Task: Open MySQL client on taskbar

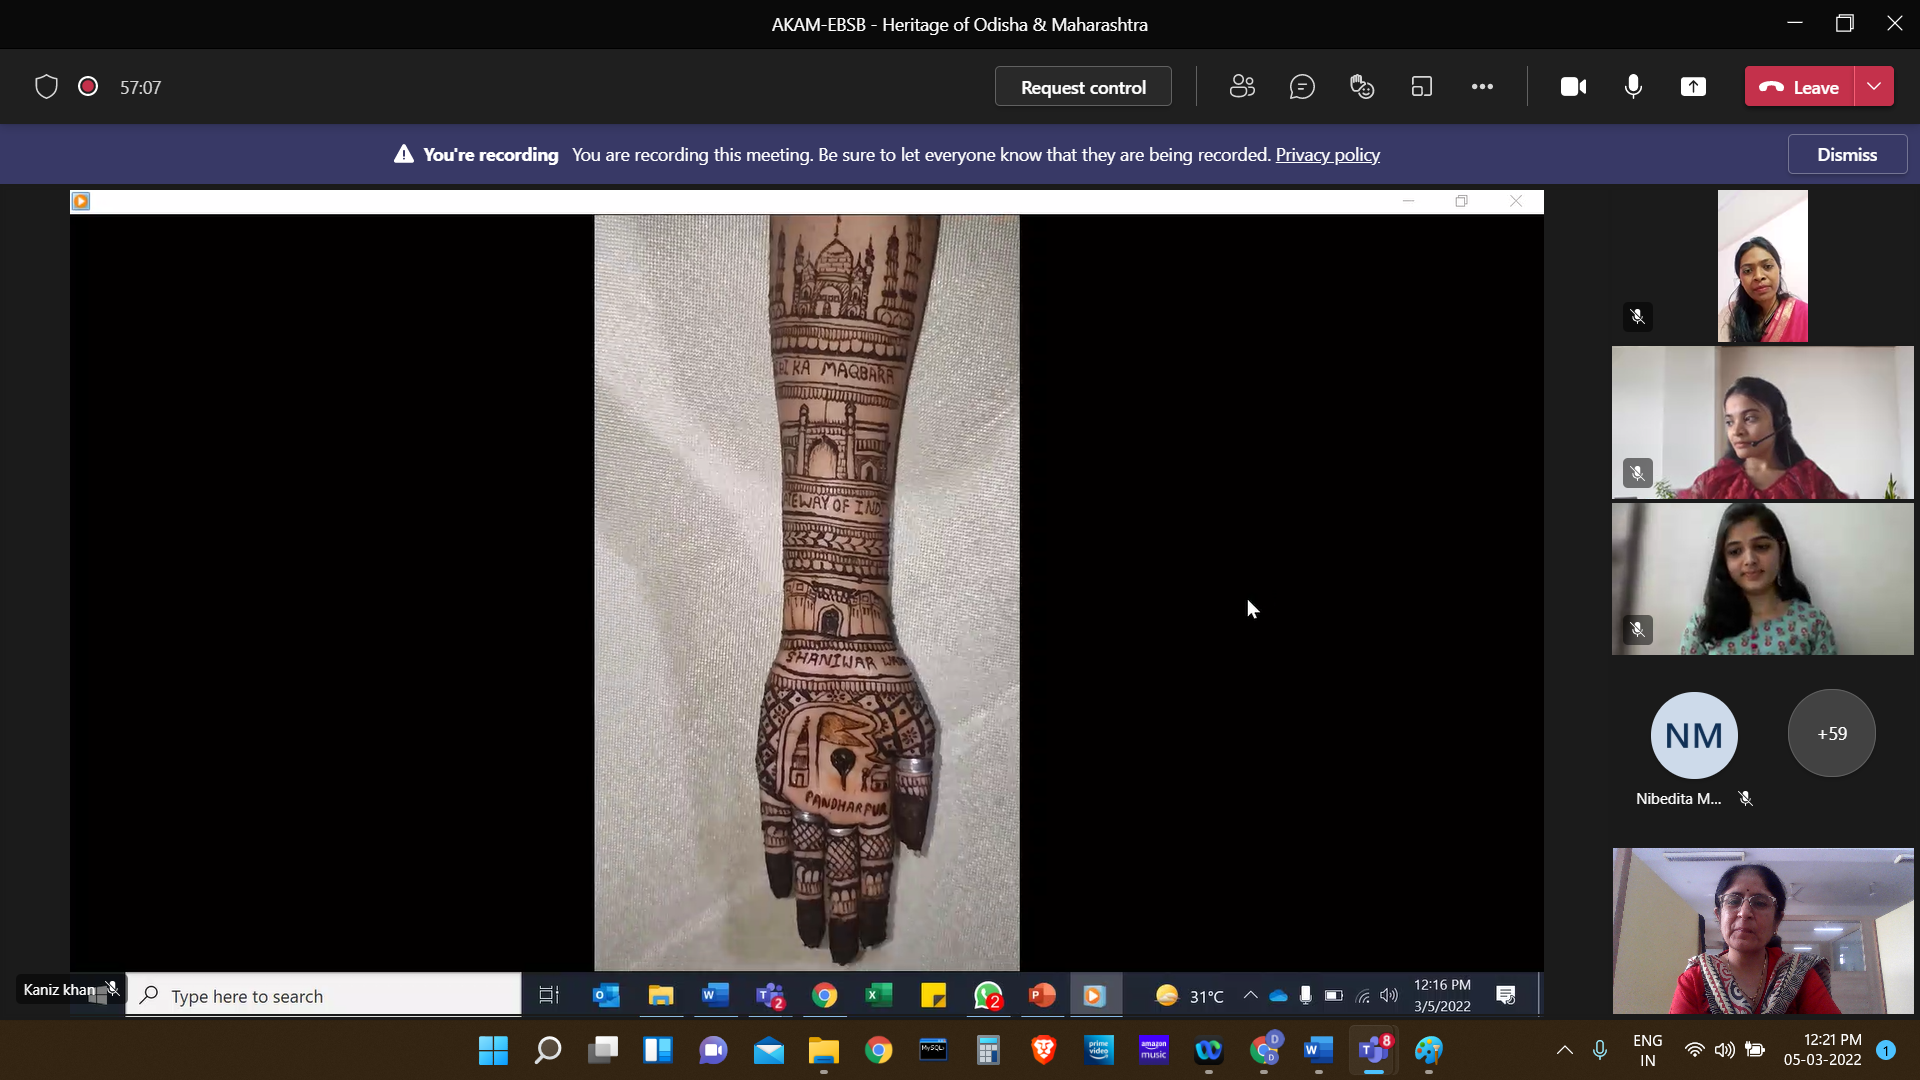Action: pyautogui.click(x=933, y=1050)
